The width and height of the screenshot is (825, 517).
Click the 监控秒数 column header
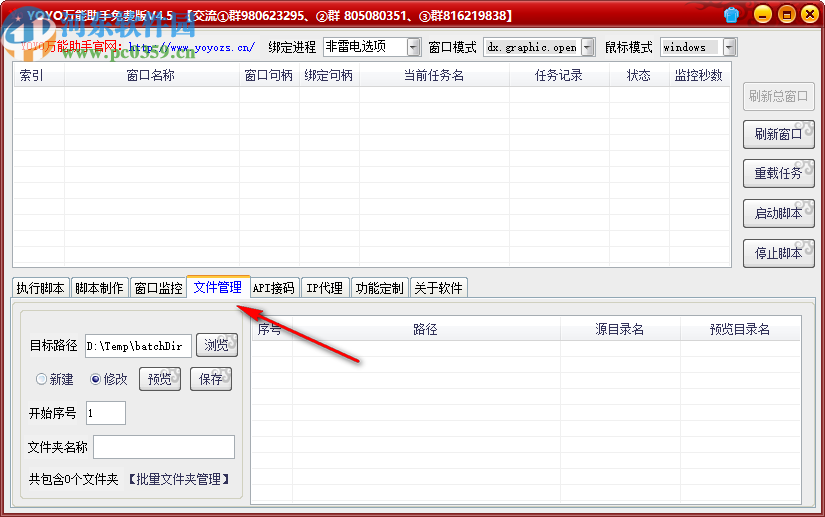click(x=699, y=76)
